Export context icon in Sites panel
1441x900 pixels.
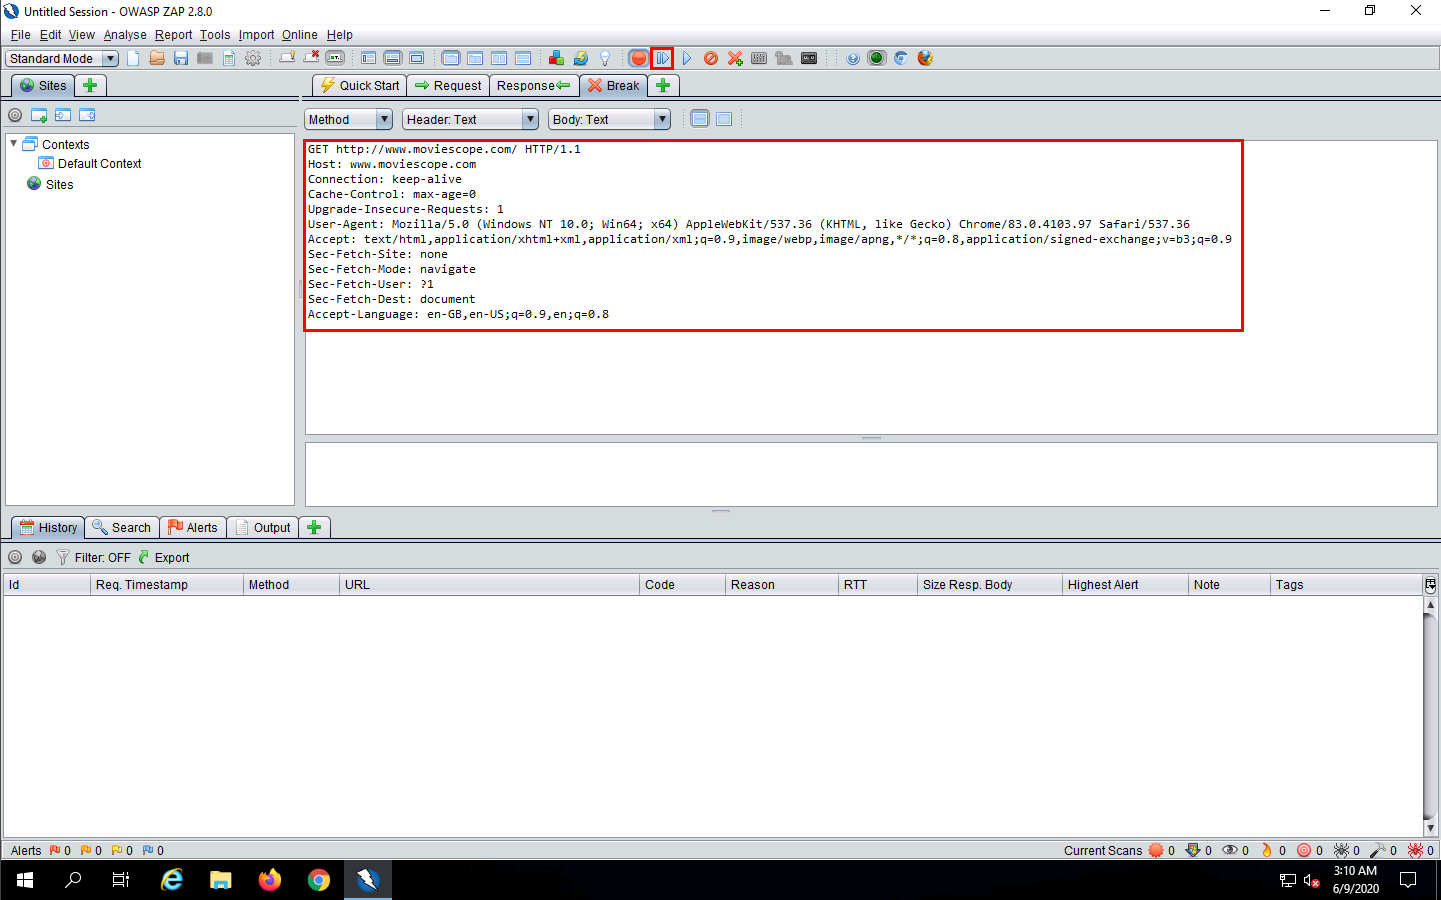[x=87, y=115]
